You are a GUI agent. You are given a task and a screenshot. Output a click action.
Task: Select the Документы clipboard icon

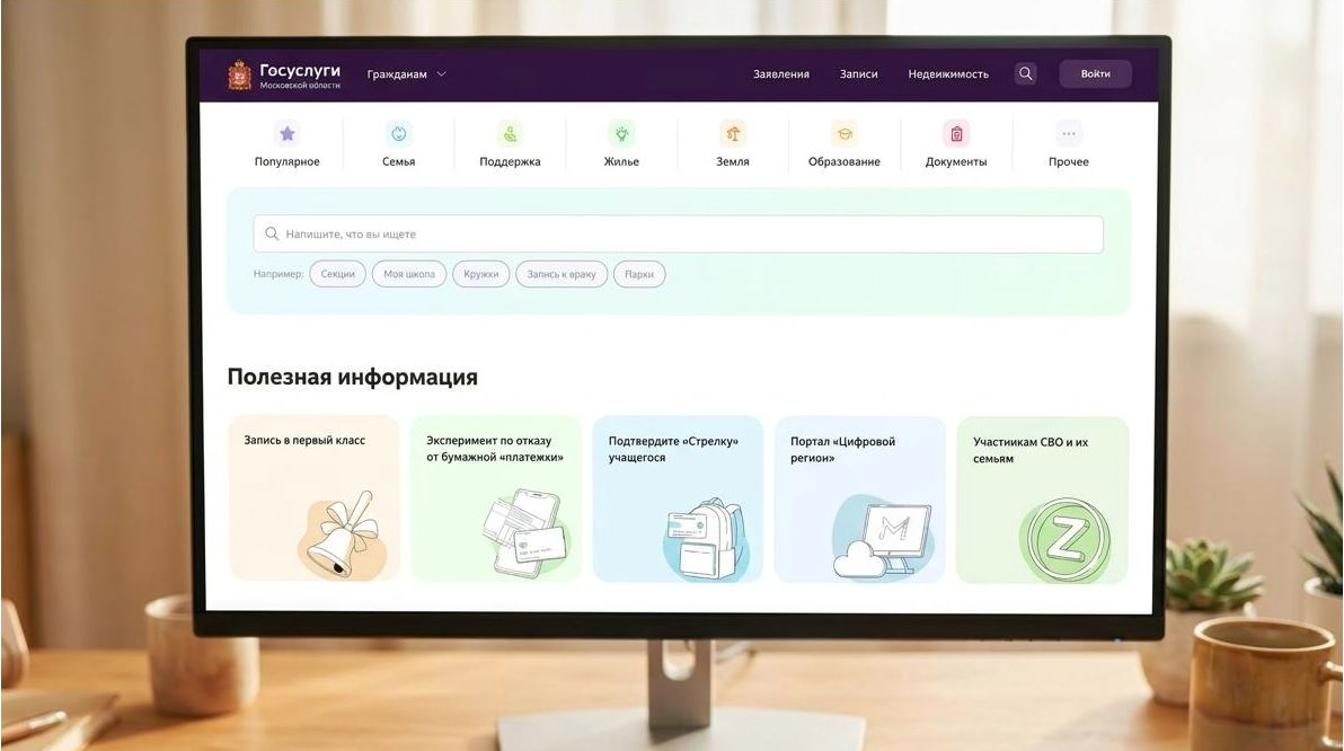pos(956,134)
